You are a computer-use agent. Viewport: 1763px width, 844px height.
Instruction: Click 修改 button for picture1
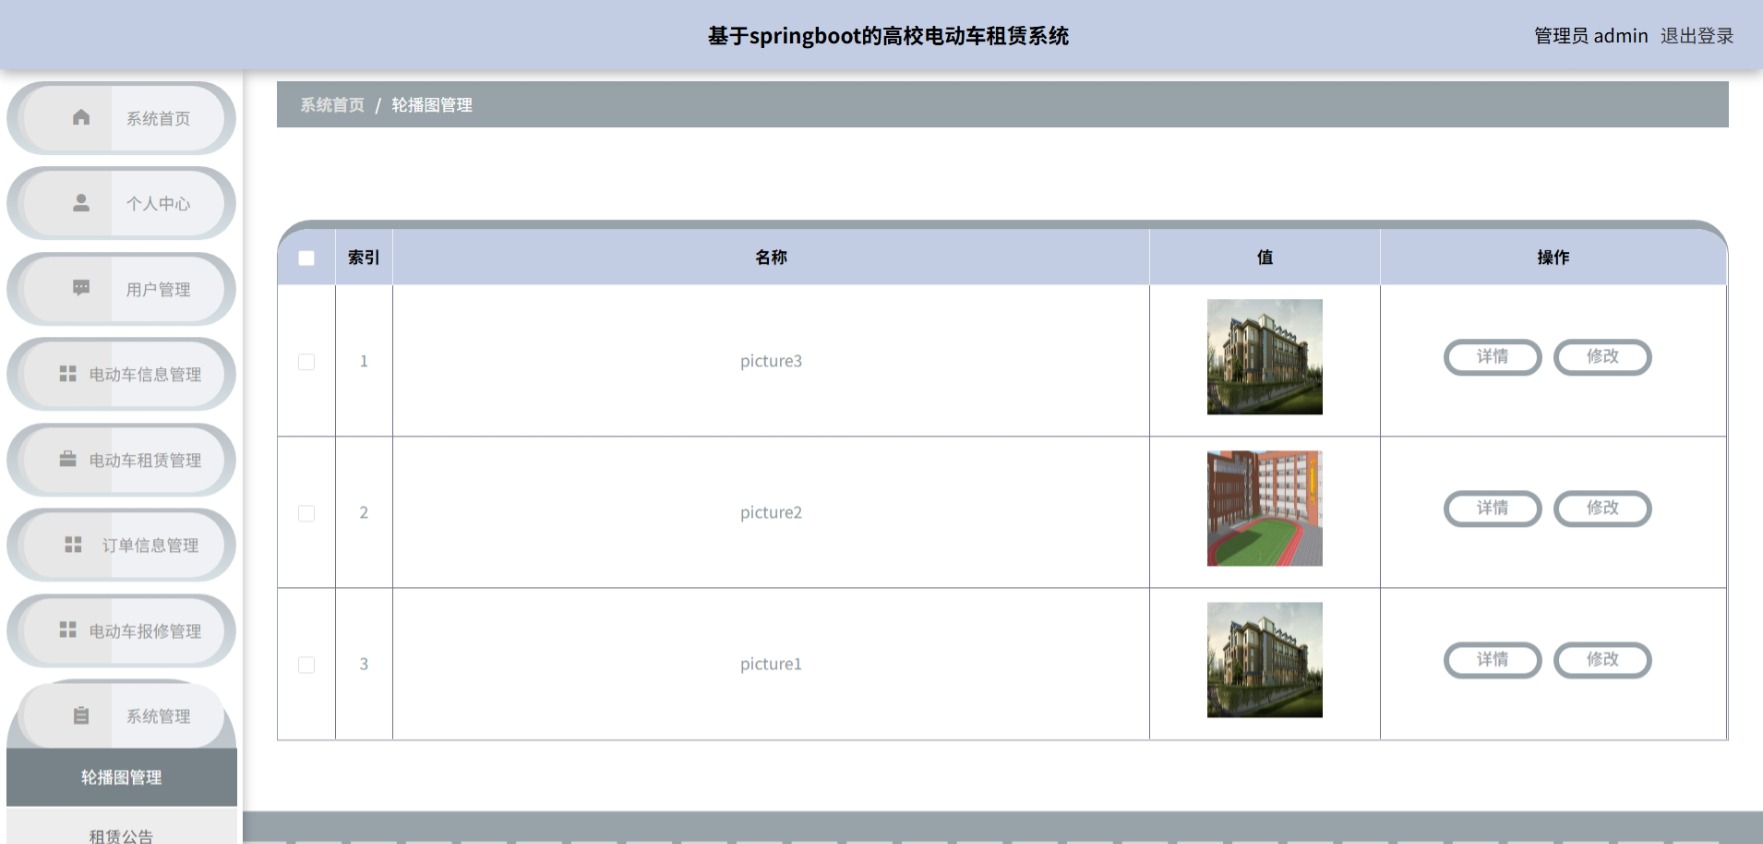click(x=1602, y=660)
